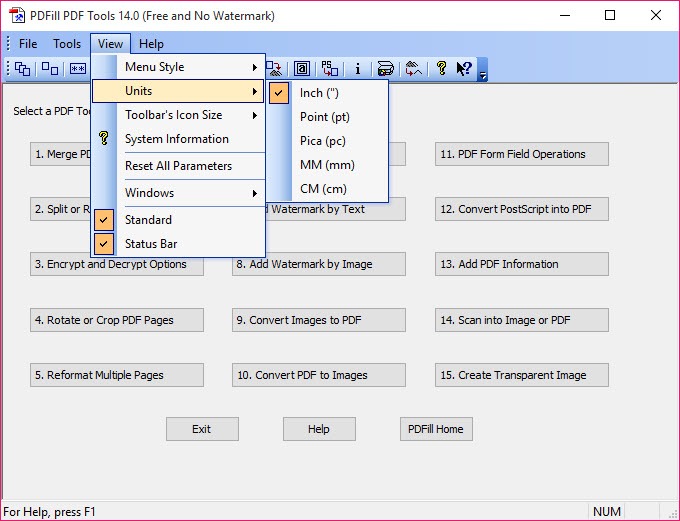The width and height of the screenshot is (680, 521).
Task: Click the Merge PDF toolbar icon
Action: click(x=23, y=69)
